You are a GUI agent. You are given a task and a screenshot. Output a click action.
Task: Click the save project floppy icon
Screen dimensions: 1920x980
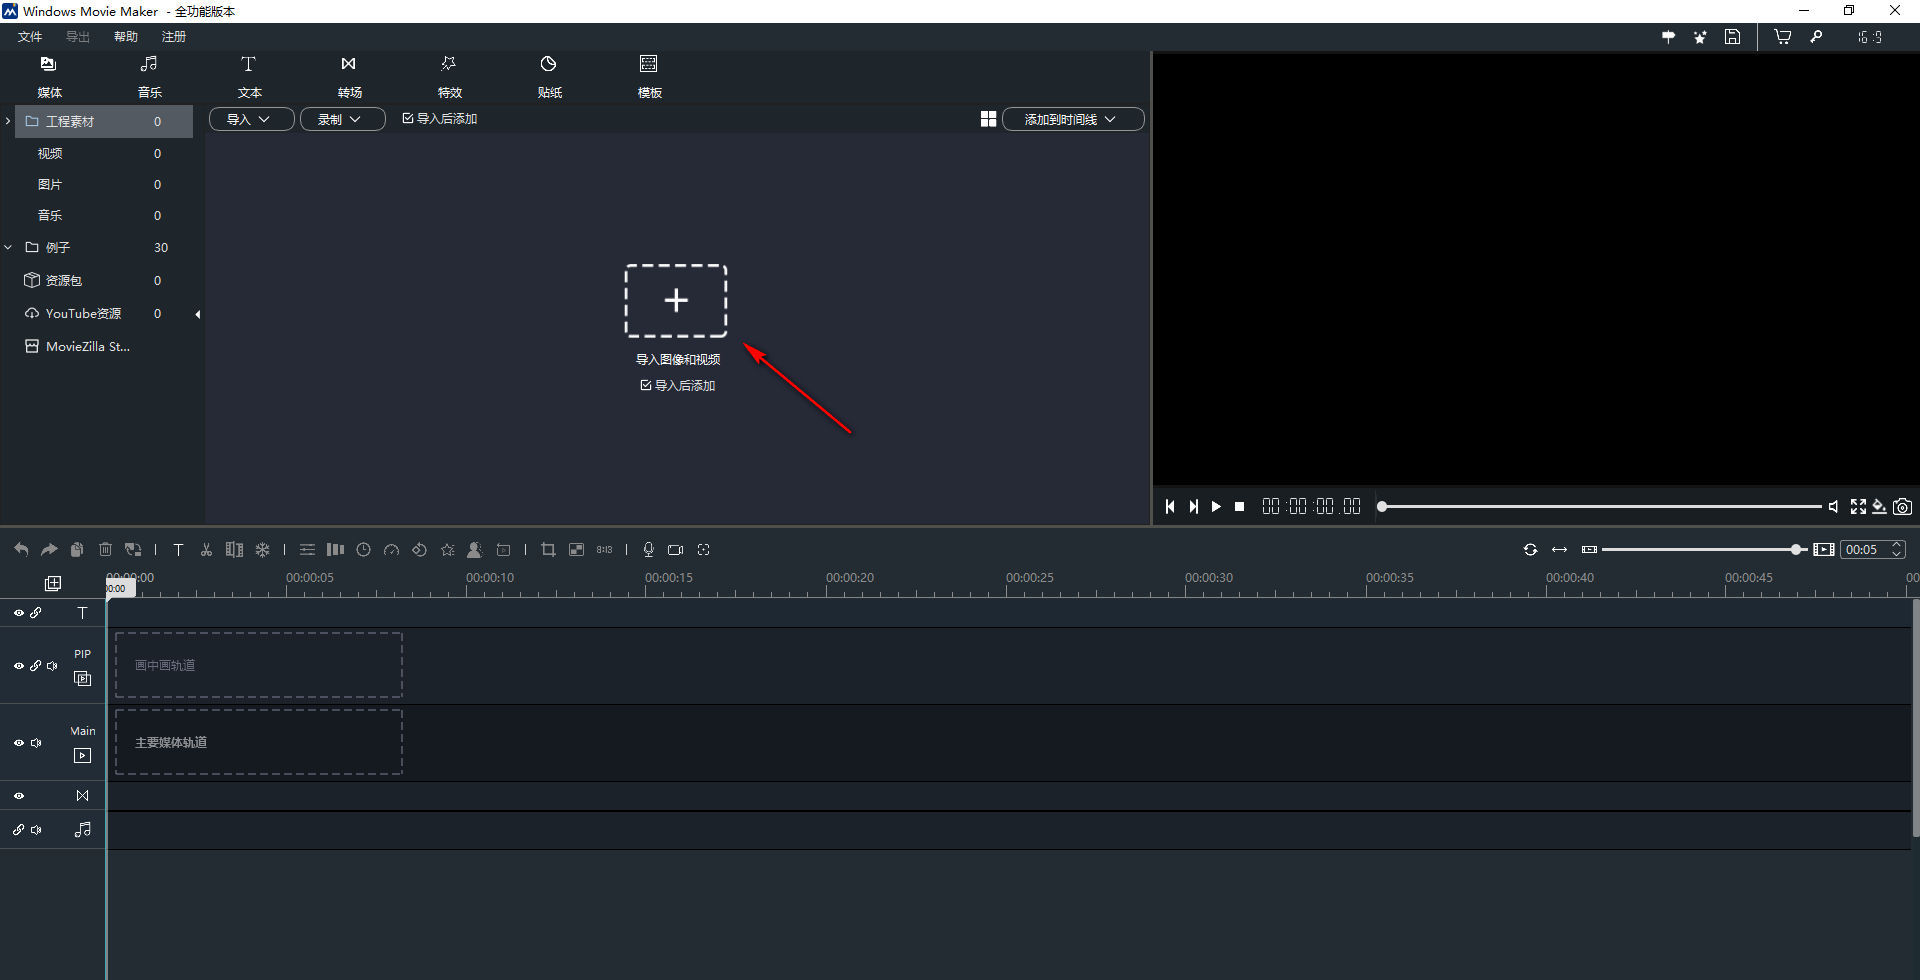pos(1733,37)
